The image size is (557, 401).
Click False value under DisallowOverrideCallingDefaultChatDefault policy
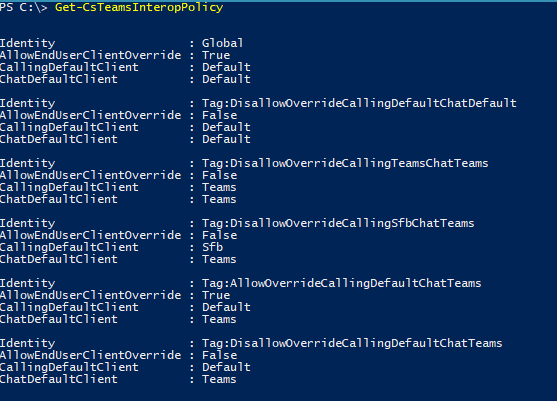[x=219, y=115]
